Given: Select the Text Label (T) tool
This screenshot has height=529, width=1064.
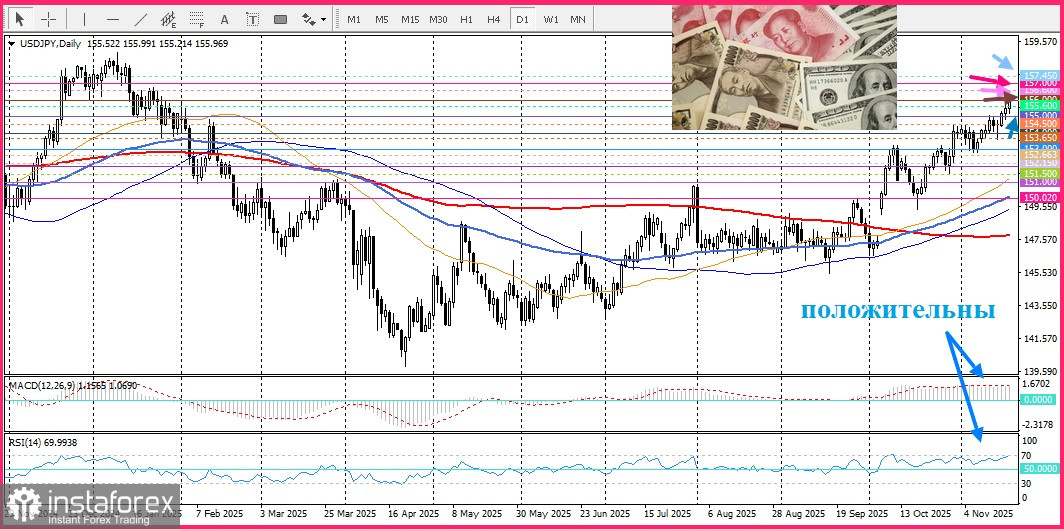Looking at the screenshot, I should [252, 19].
